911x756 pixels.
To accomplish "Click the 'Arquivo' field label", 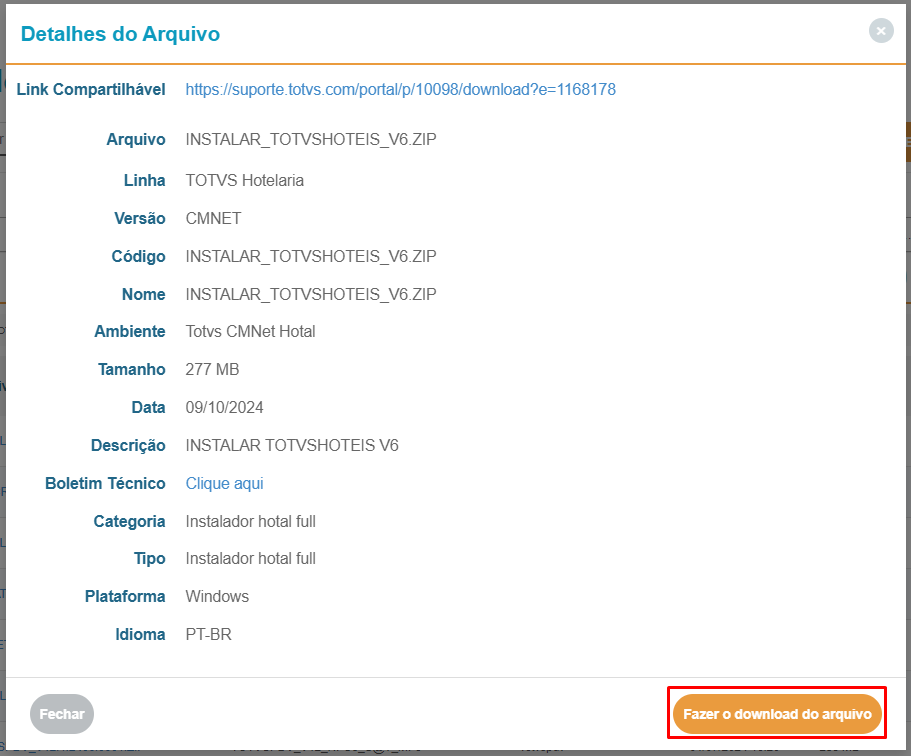I will [x=135, y=139].
